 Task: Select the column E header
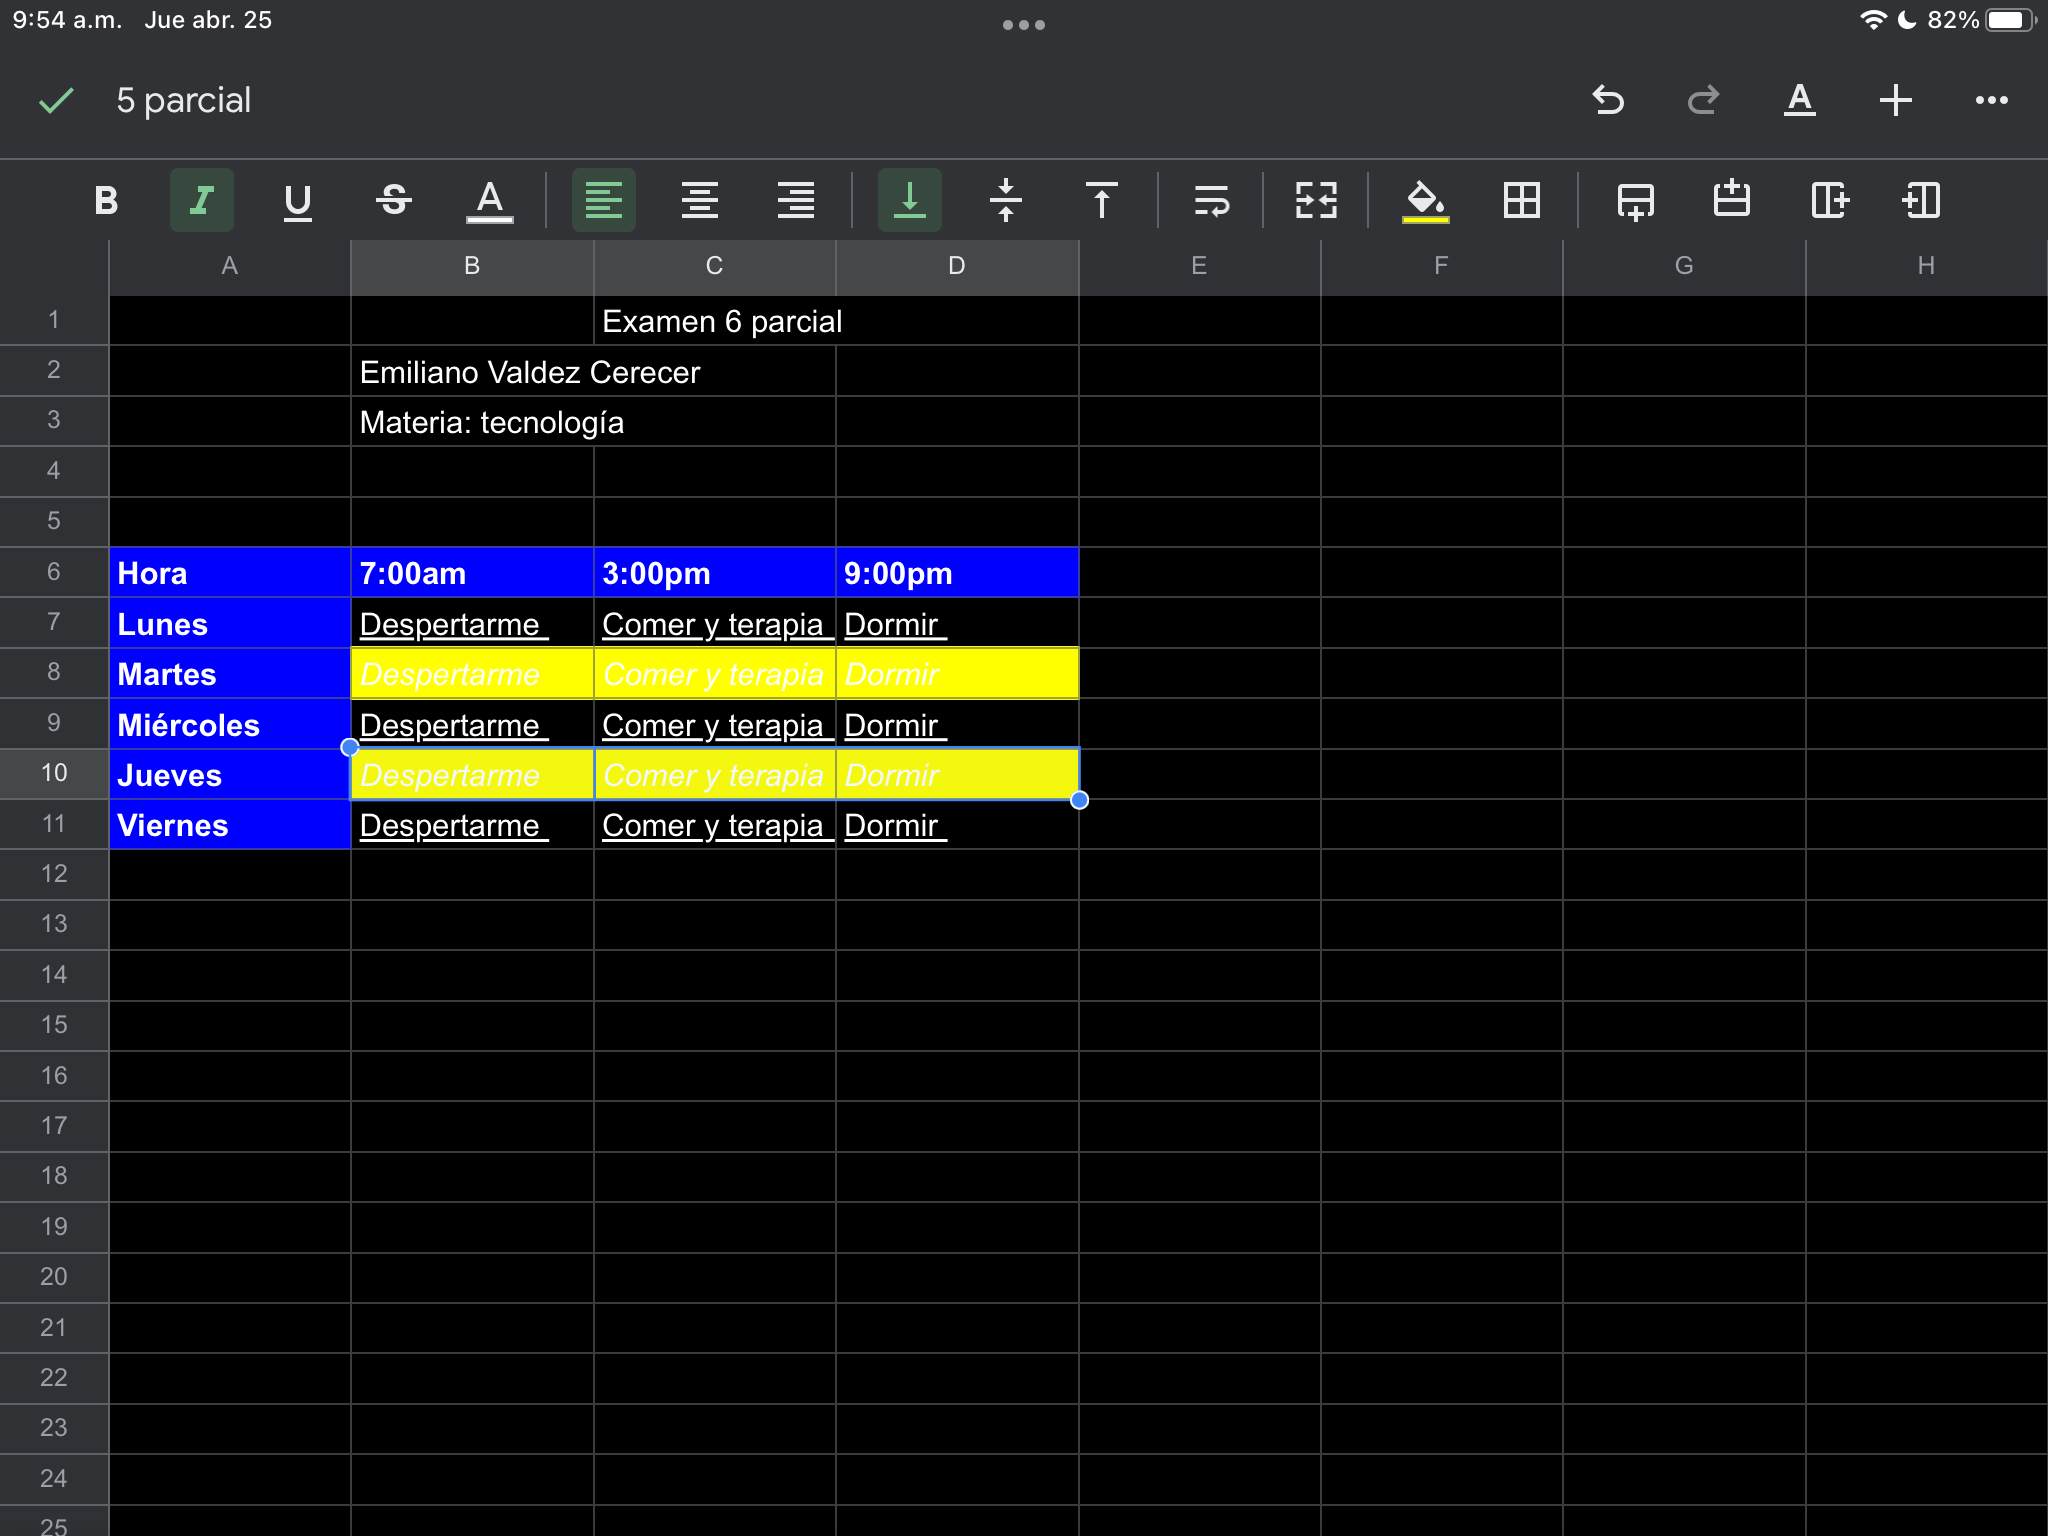[1199, 266]
